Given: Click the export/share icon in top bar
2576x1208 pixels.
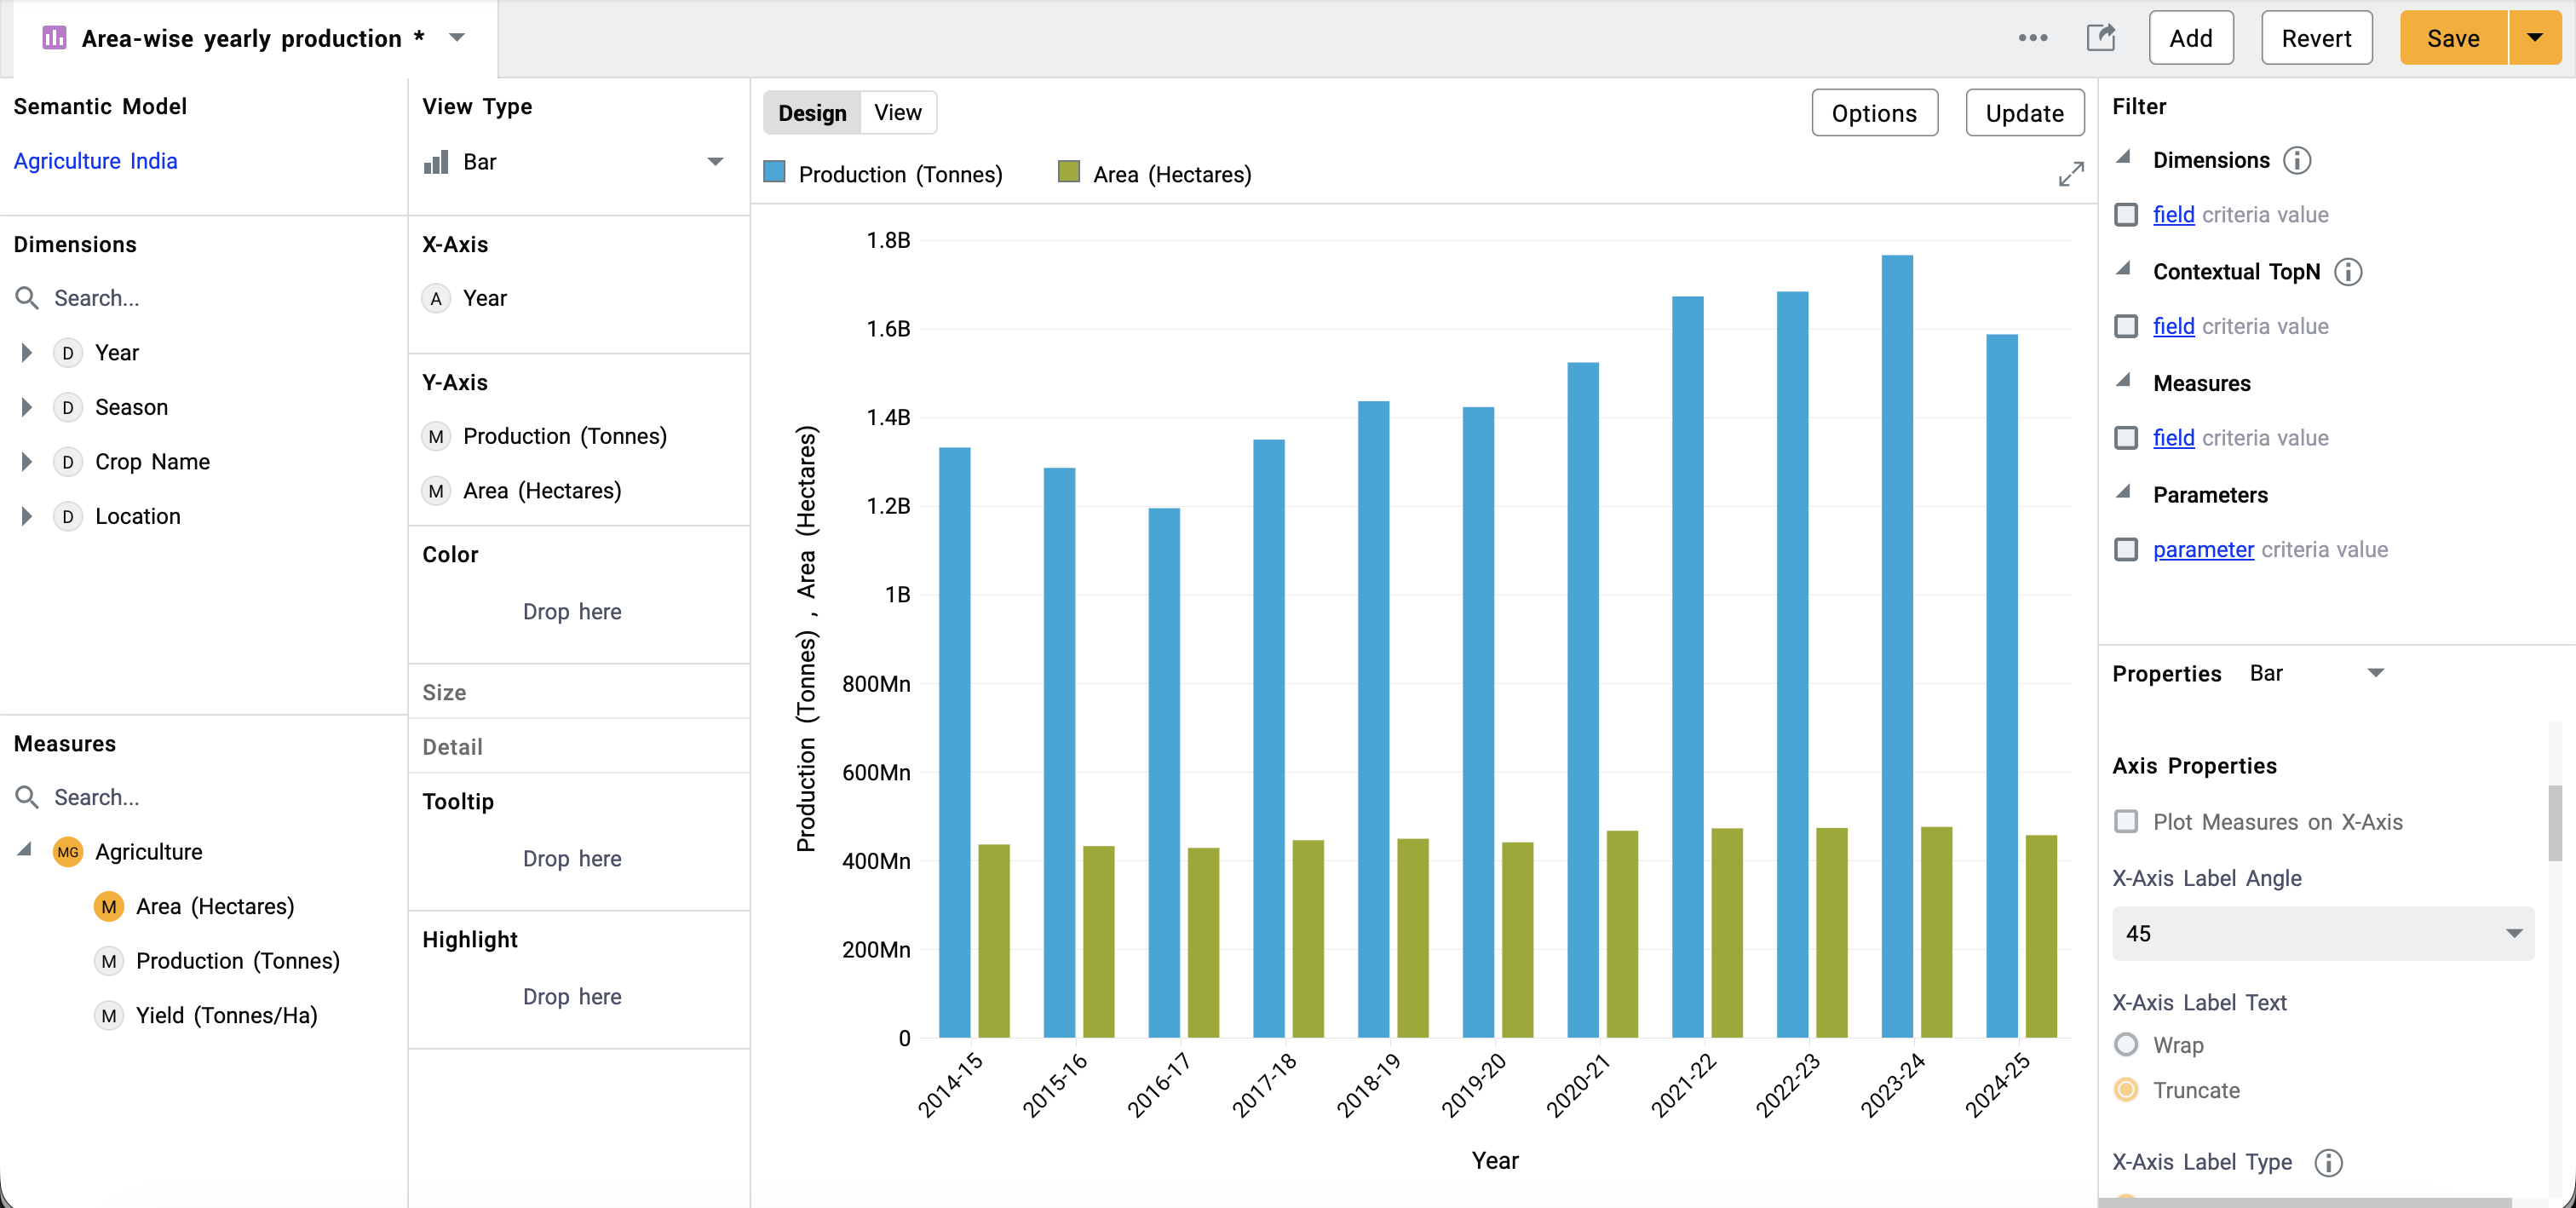Looking at the screenshot, I should tap(2100, 38).
